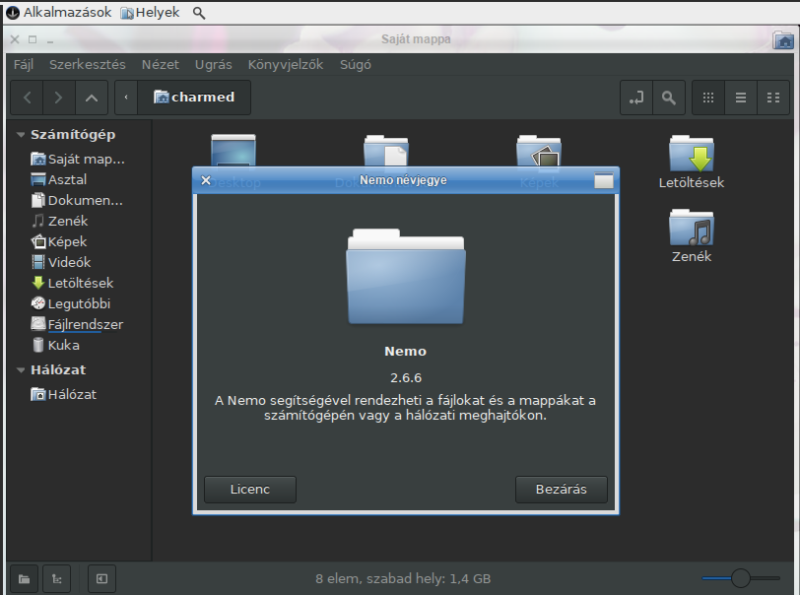Viewport: 800px width, 595px height.
Task: Switch to compact view
Action: pos(773,97)
